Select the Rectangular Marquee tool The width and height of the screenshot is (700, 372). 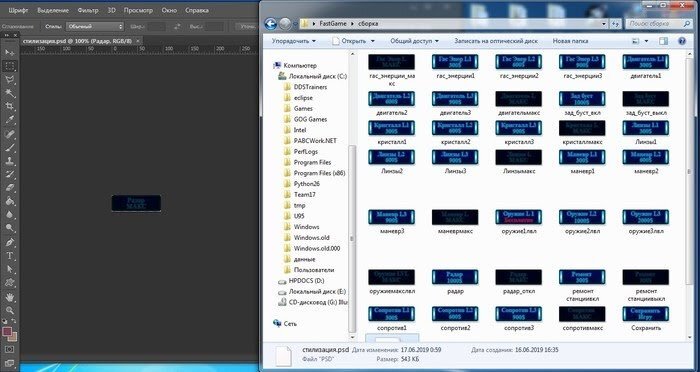pos(9,66)
